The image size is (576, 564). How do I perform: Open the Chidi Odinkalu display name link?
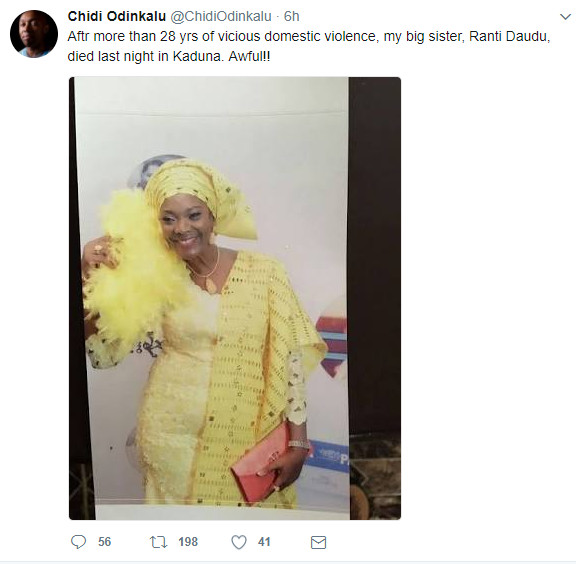point(117,16)
